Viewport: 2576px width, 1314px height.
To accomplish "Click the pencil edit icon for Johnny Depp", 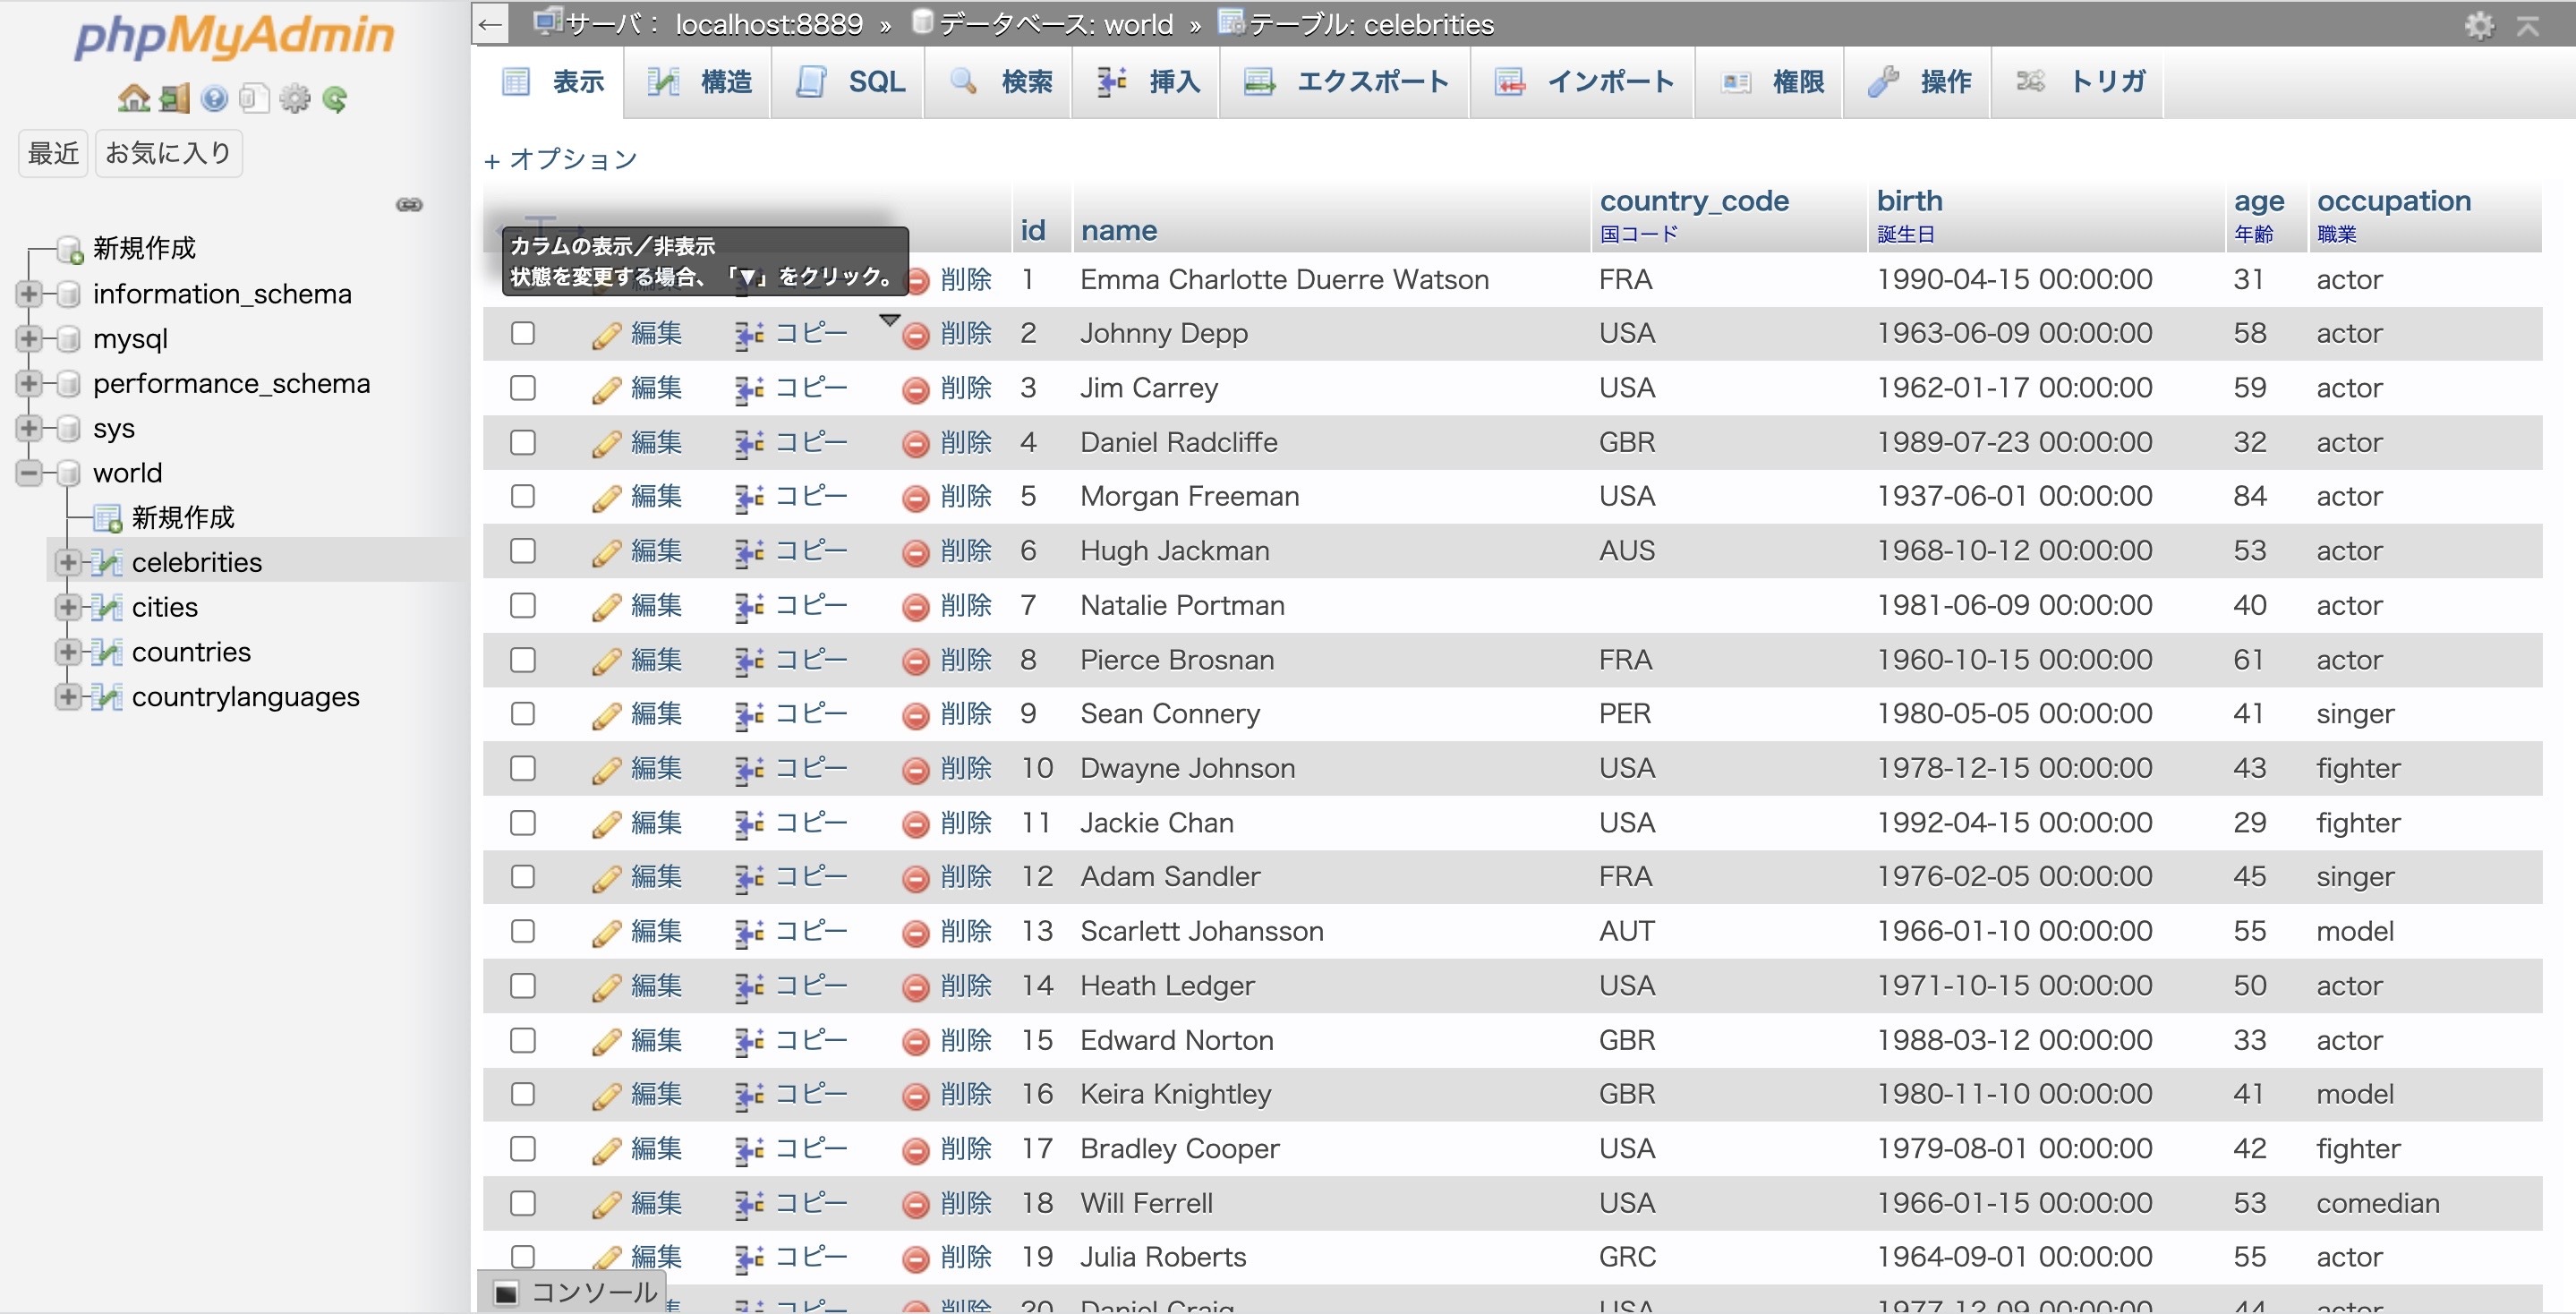I will [x=606, y=334].
